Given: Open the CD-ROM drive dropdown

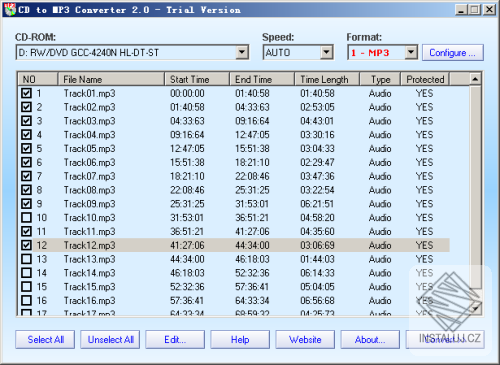Looking at the screenshot, I should pos(242,52).
